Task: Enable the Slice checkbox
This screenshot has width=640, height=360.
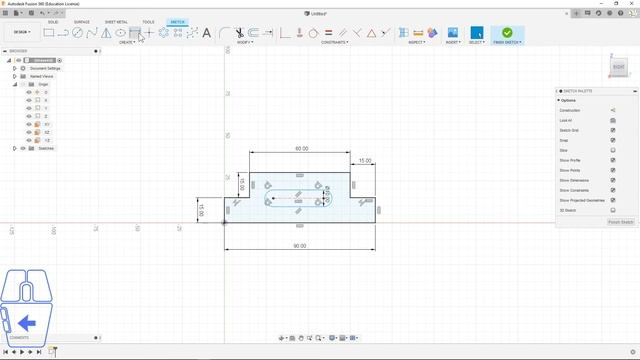Action: [613, 150]
